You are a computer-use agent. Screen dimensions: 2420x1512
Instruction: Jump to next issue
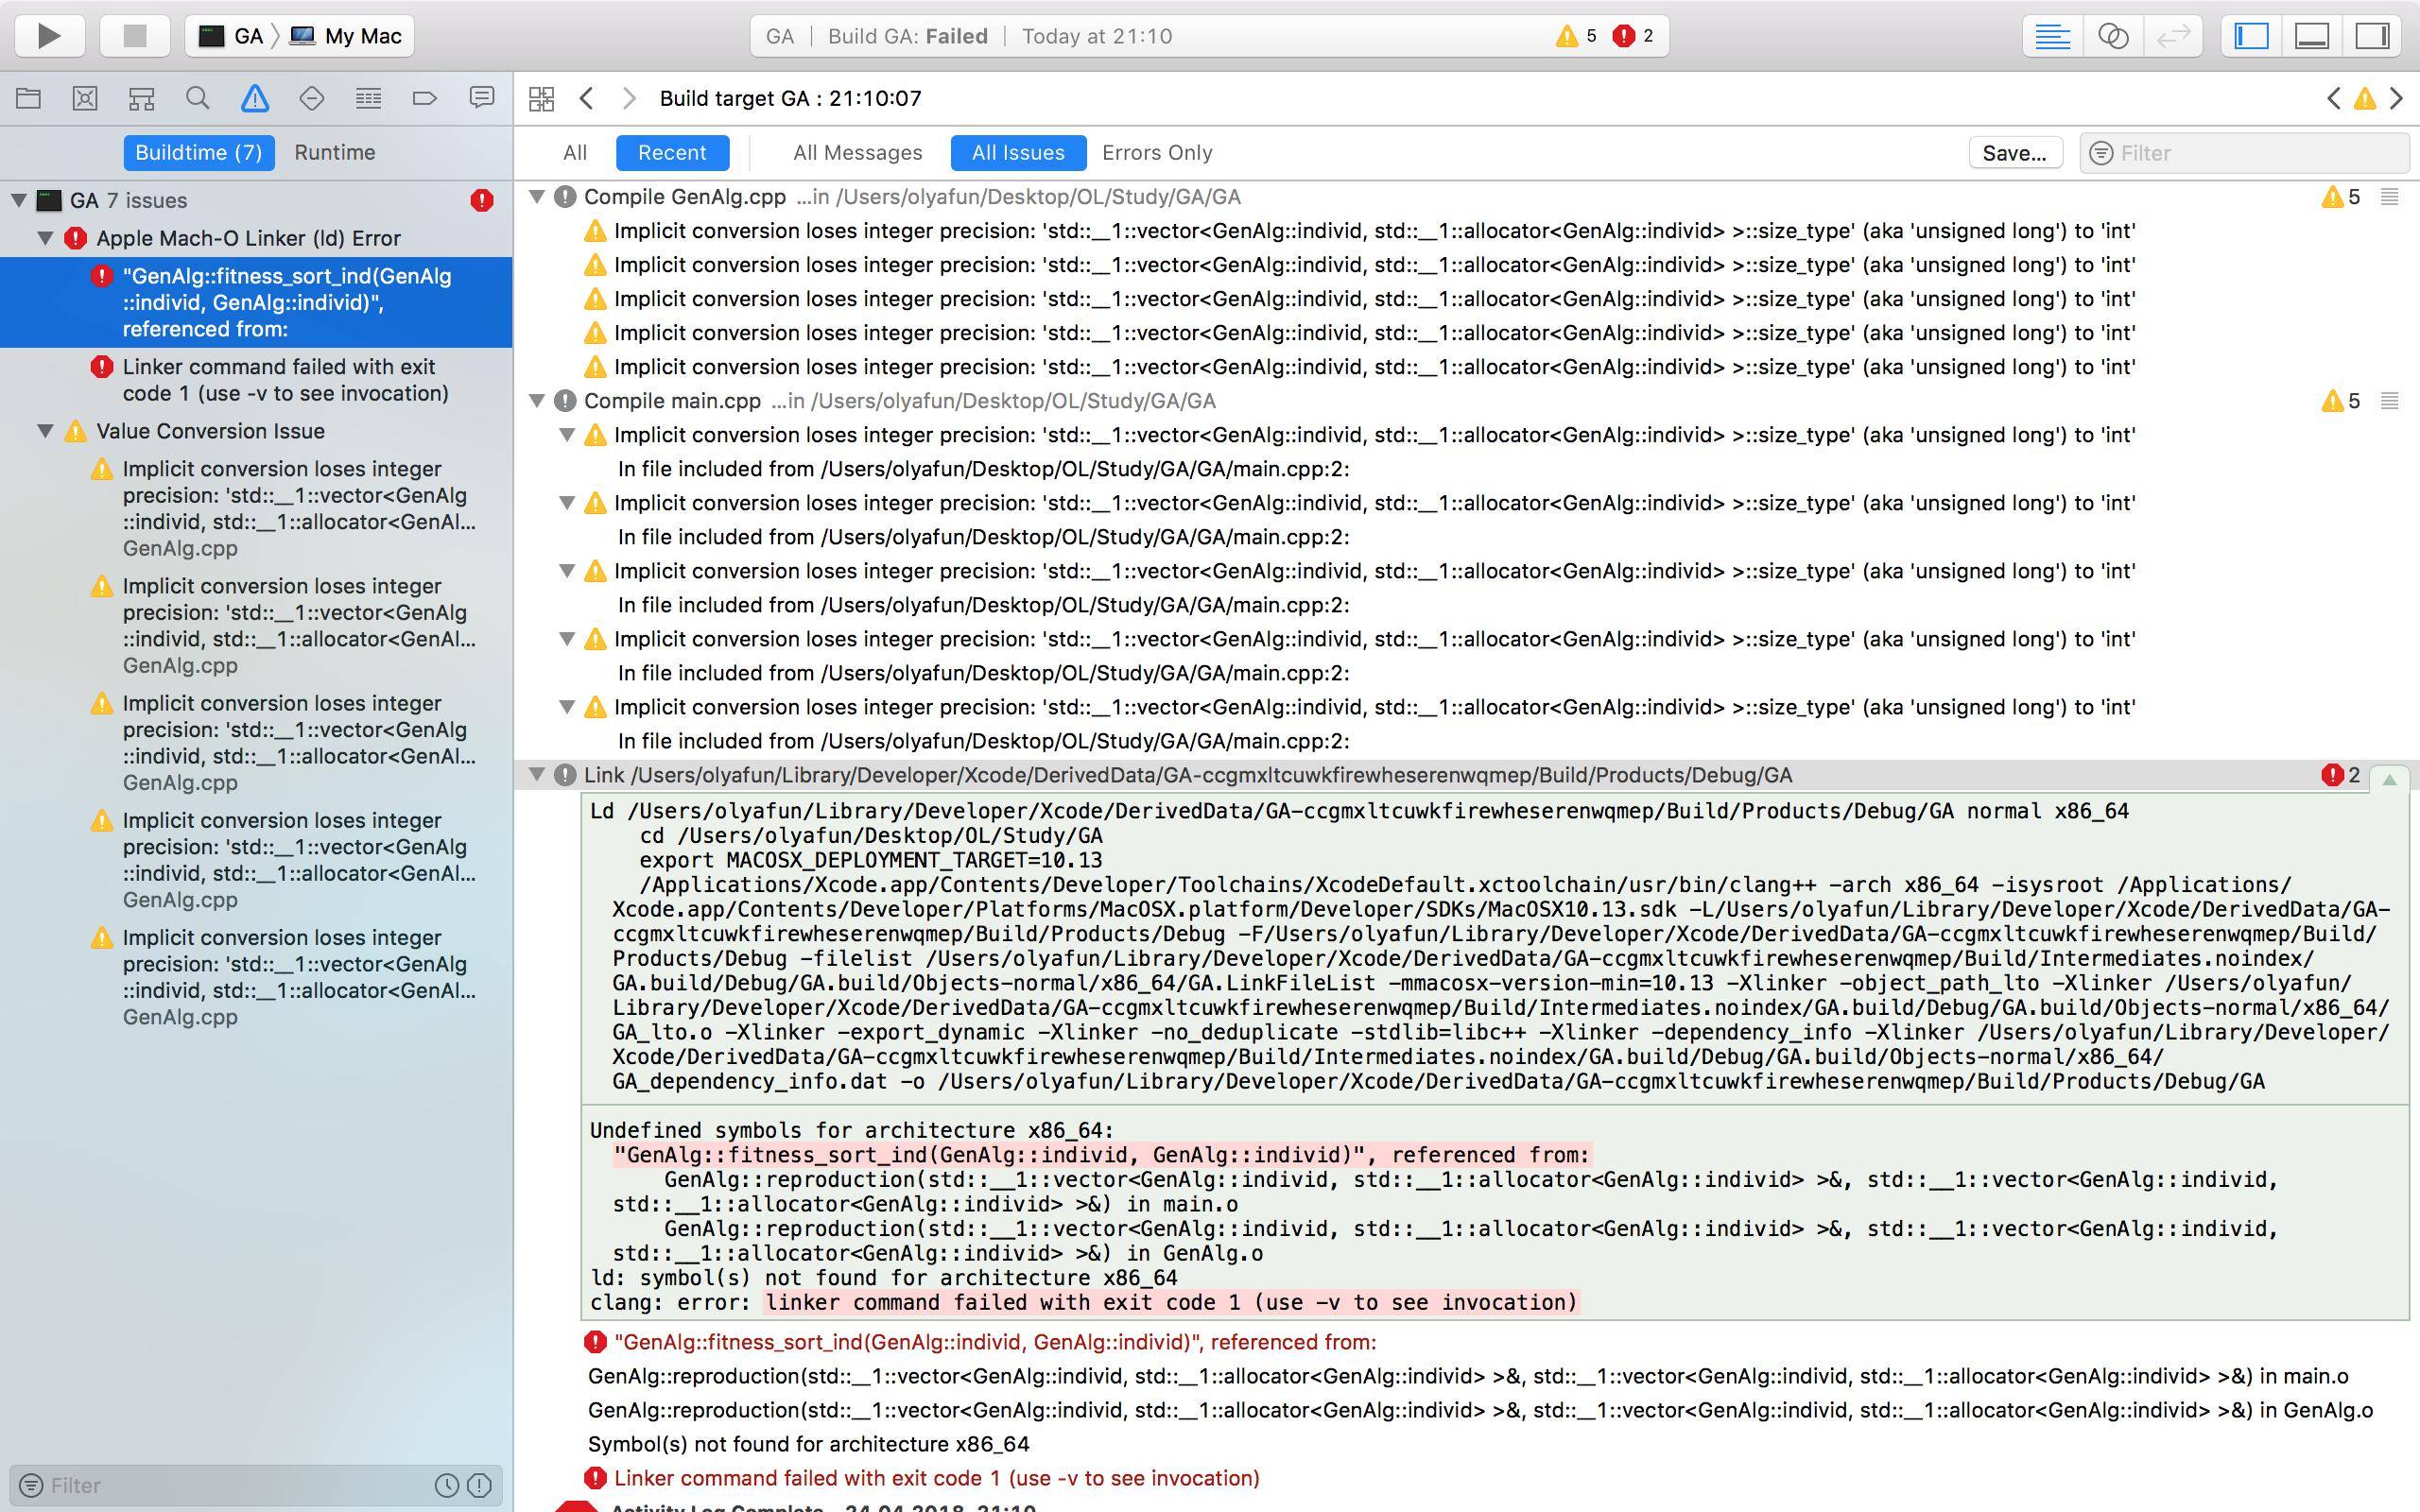[x=2396, y=98]
